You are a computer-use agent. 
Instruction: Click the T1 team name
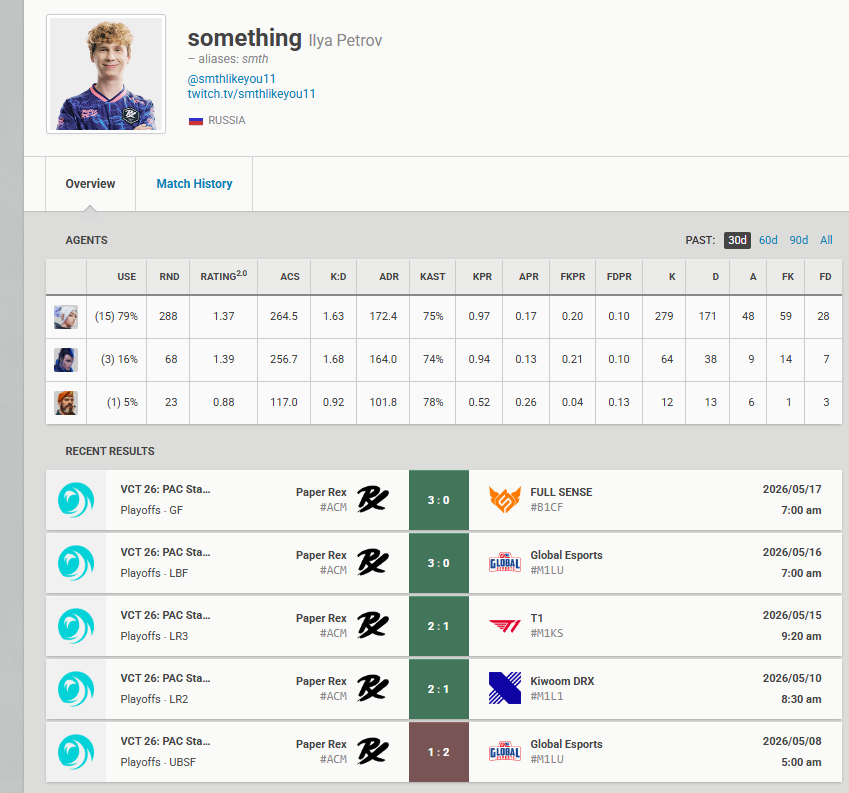pos(537,618)
